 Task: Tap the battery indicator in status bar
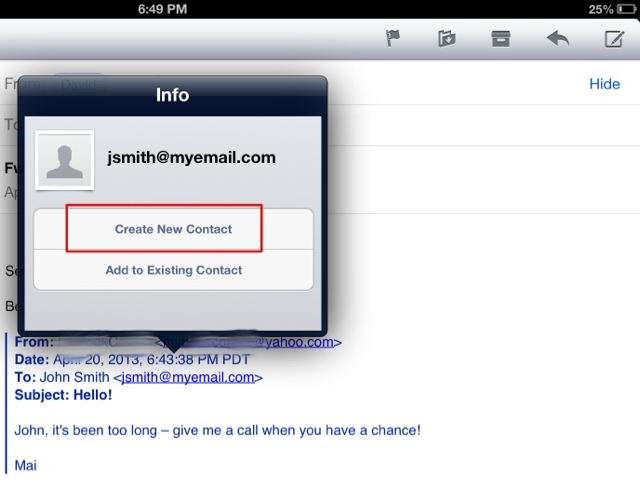(x=626, y=9)
